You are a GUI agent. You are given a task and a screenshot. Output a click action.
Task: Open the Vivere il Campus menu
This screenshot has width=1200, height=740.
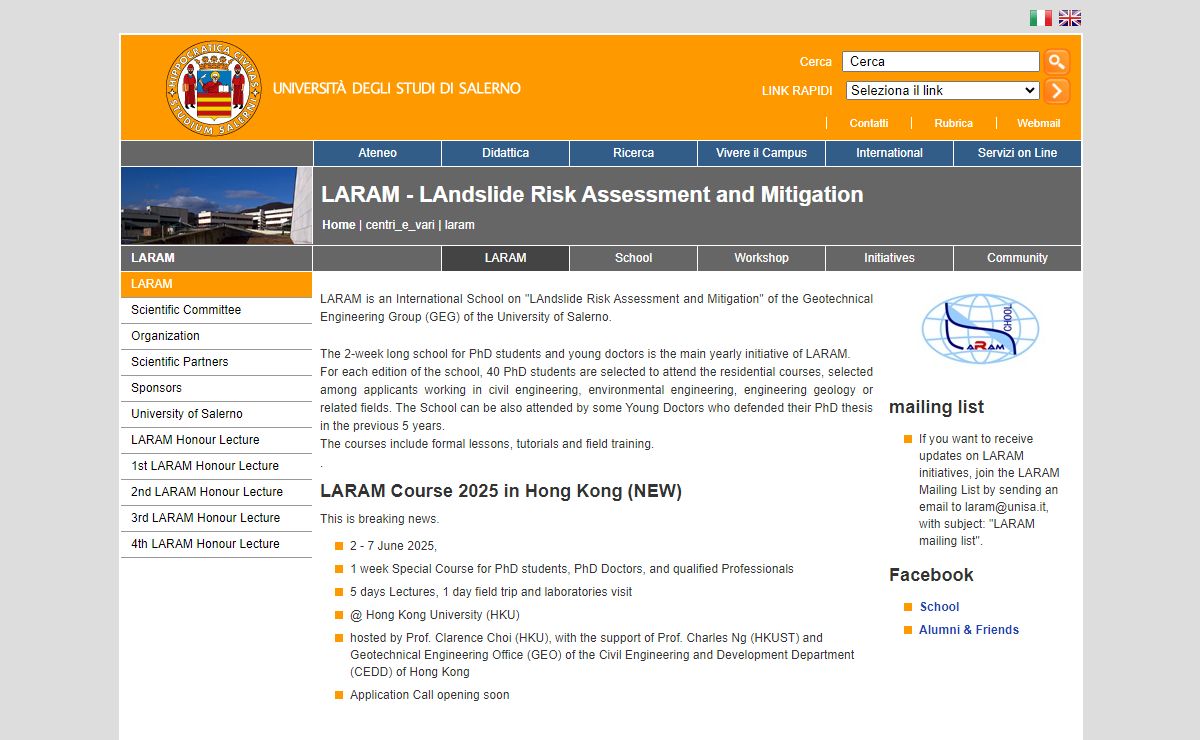pyautogui.click(x=761, y=153)
